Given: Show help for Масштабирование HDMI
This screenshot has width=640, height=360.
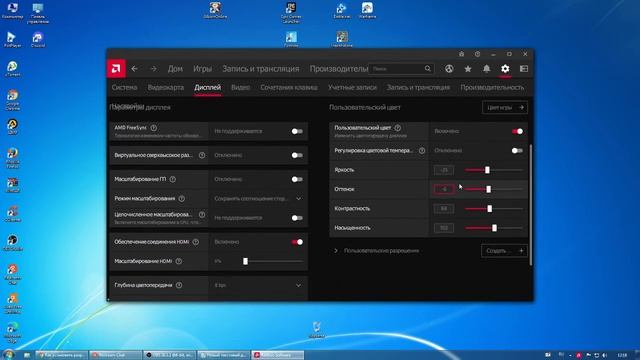Looking at the screenshot, I should (x=179, y=261).
